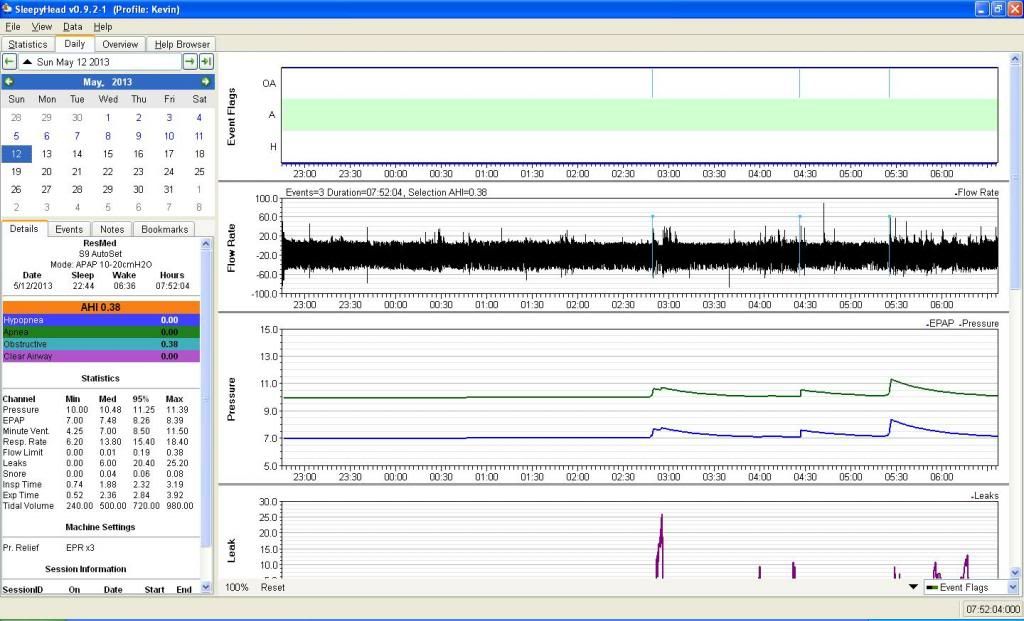Click 'Mode: APAP 10-20cmH2O' text

pos(101,264)
